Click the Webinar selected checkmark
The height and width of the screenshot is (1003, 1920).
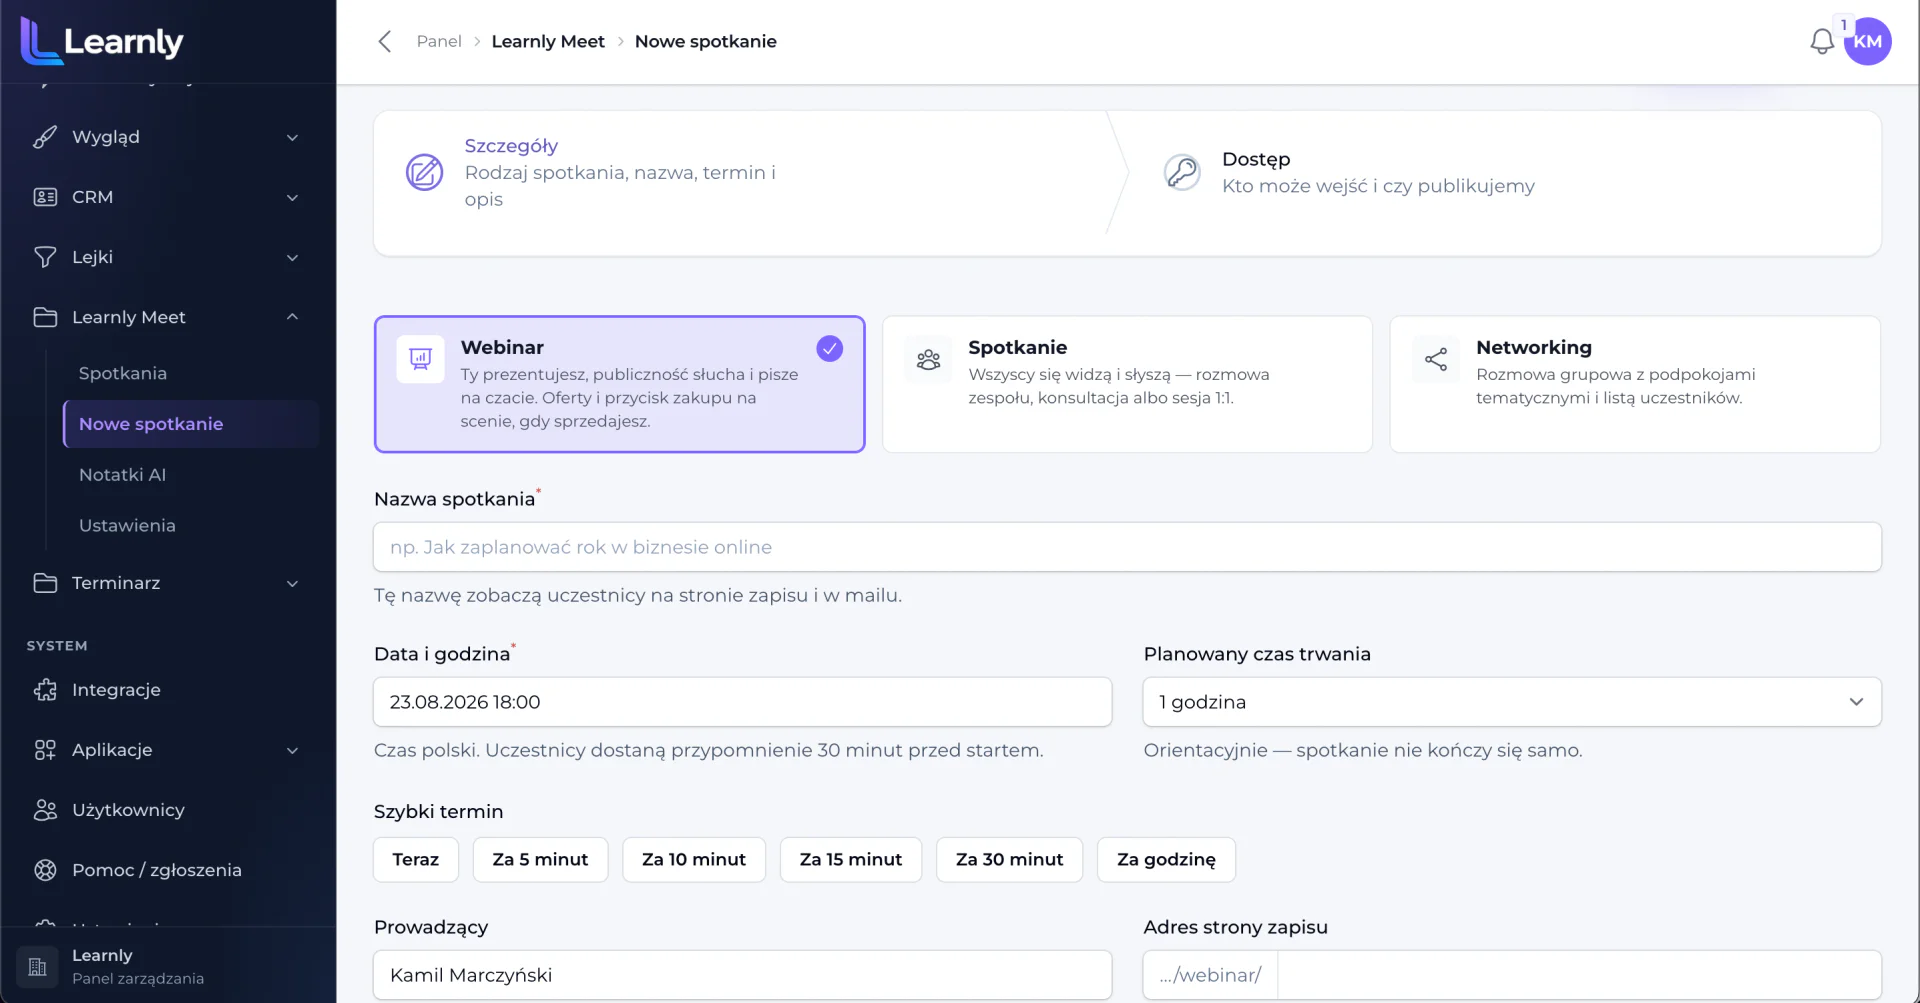830,348
